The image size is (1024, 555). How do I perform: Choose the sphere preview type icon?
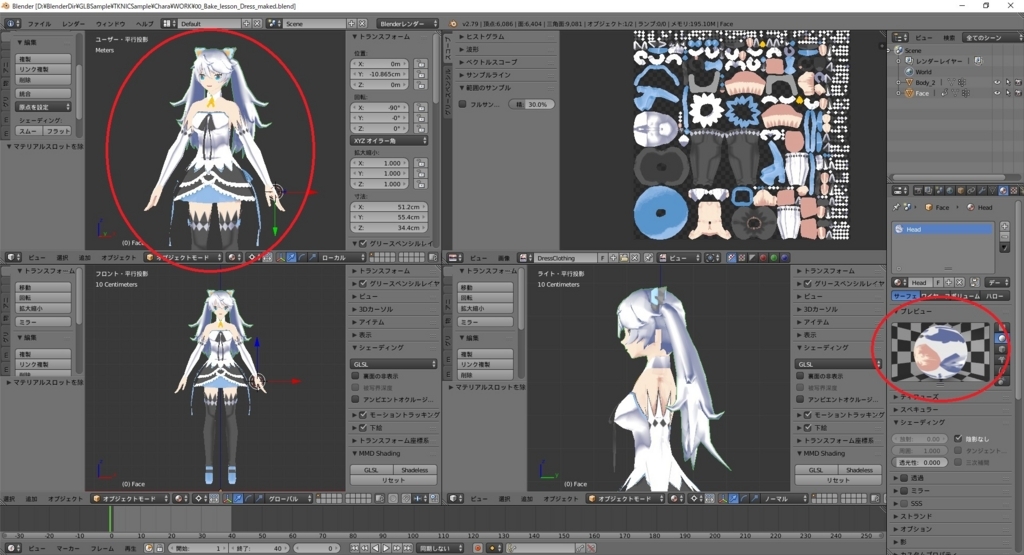1002,338
